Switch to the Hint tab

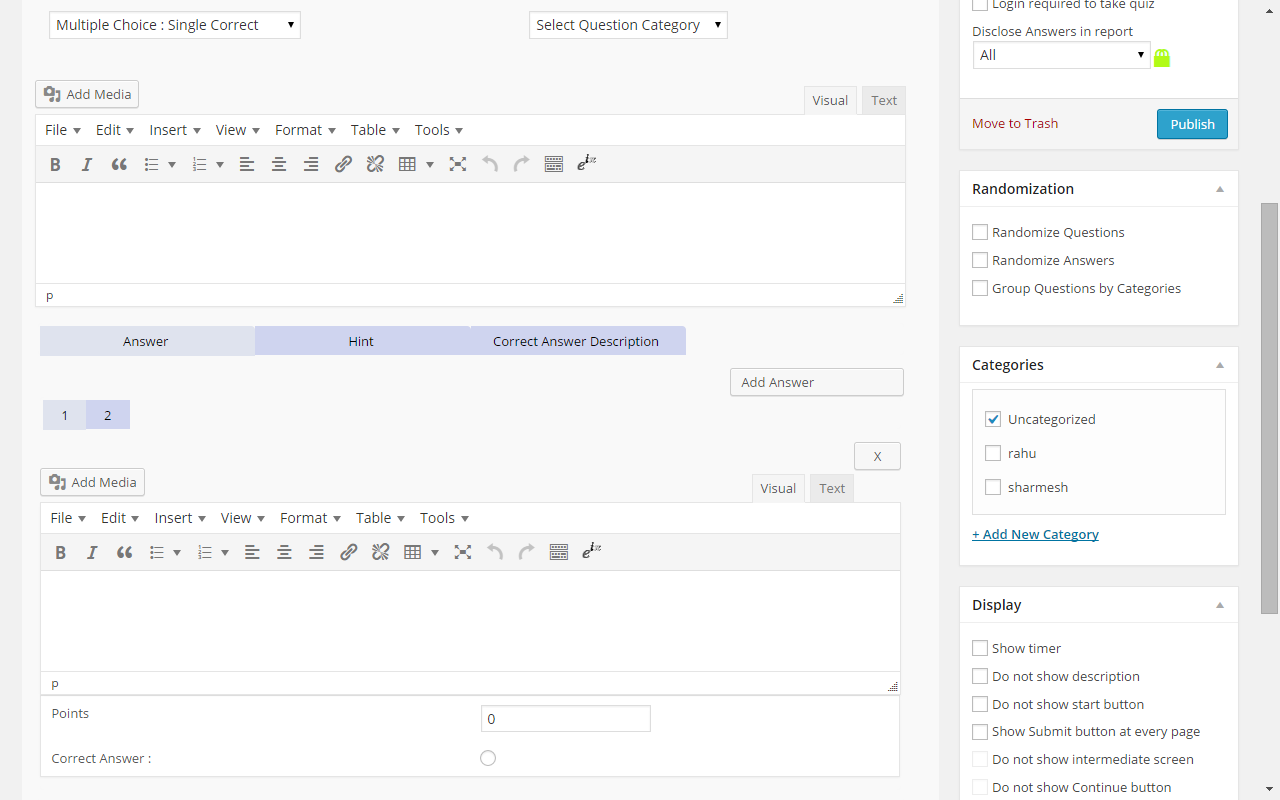pos(361,341)
